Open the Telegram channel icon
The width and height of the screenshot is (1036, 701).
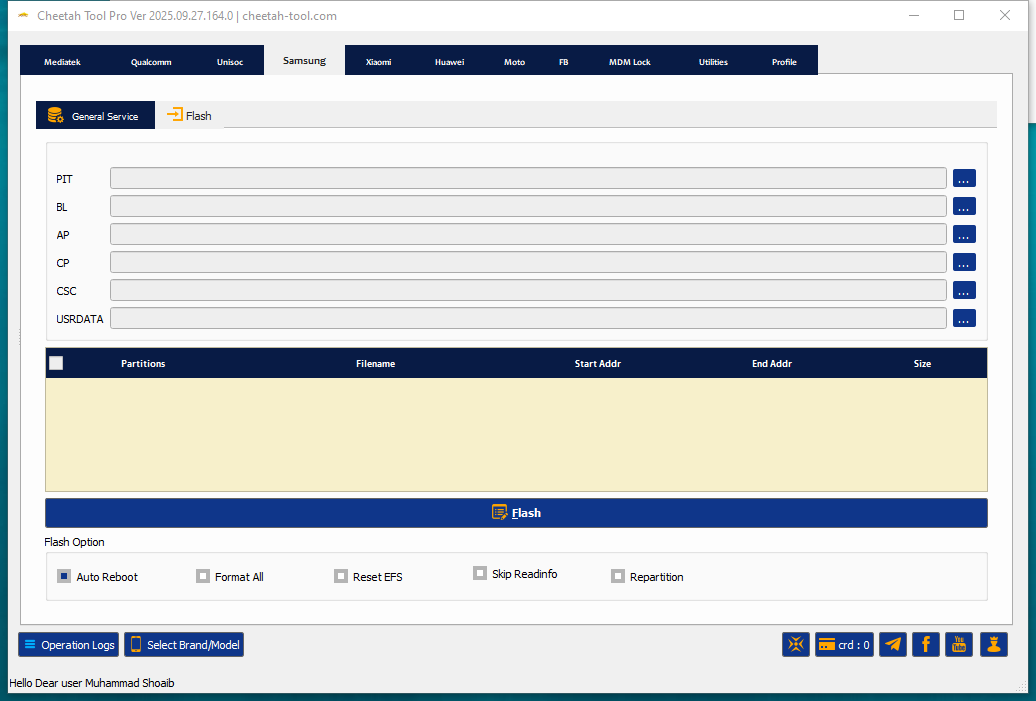click(x=892, y=644)
